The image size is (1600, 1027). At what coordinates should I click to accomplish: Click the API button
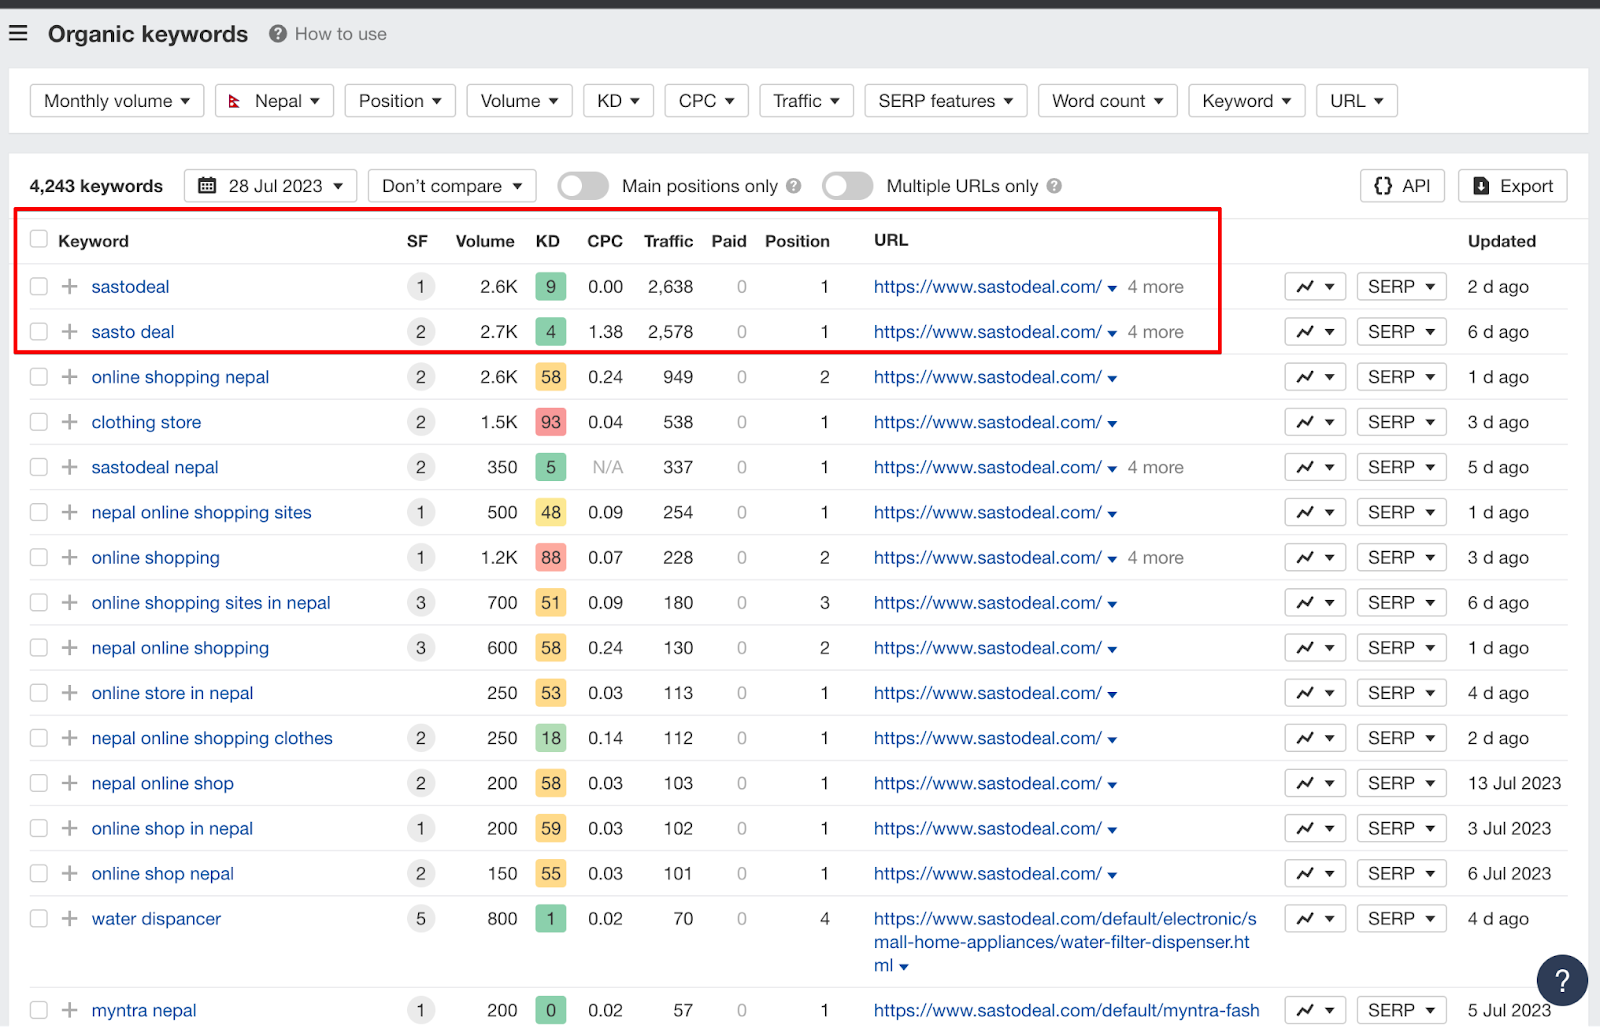coord(1402,186)
